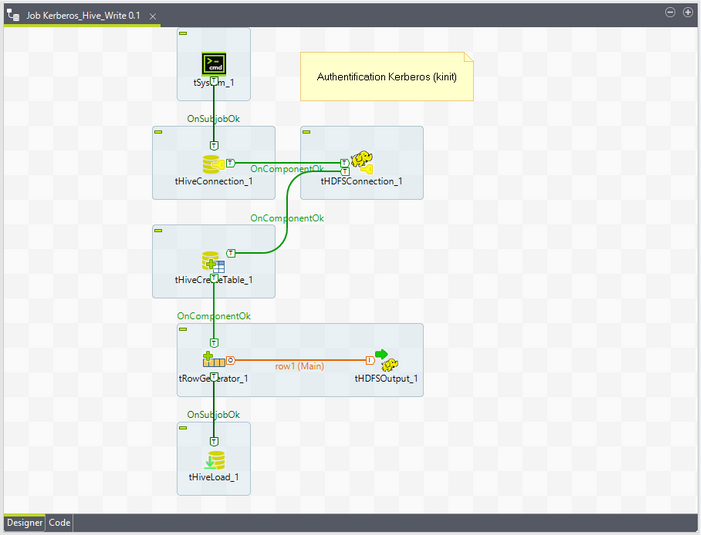Click the maximize editor view icon

click(688, 13)
